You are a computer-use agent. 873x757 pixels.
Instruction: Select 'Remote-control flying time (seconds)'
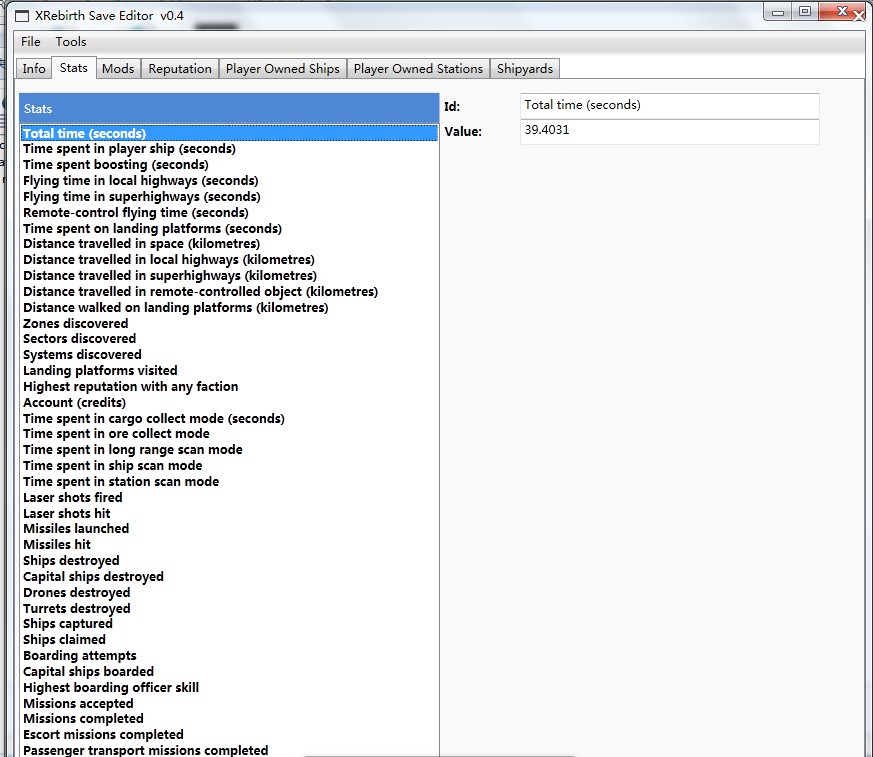(229, 213)
